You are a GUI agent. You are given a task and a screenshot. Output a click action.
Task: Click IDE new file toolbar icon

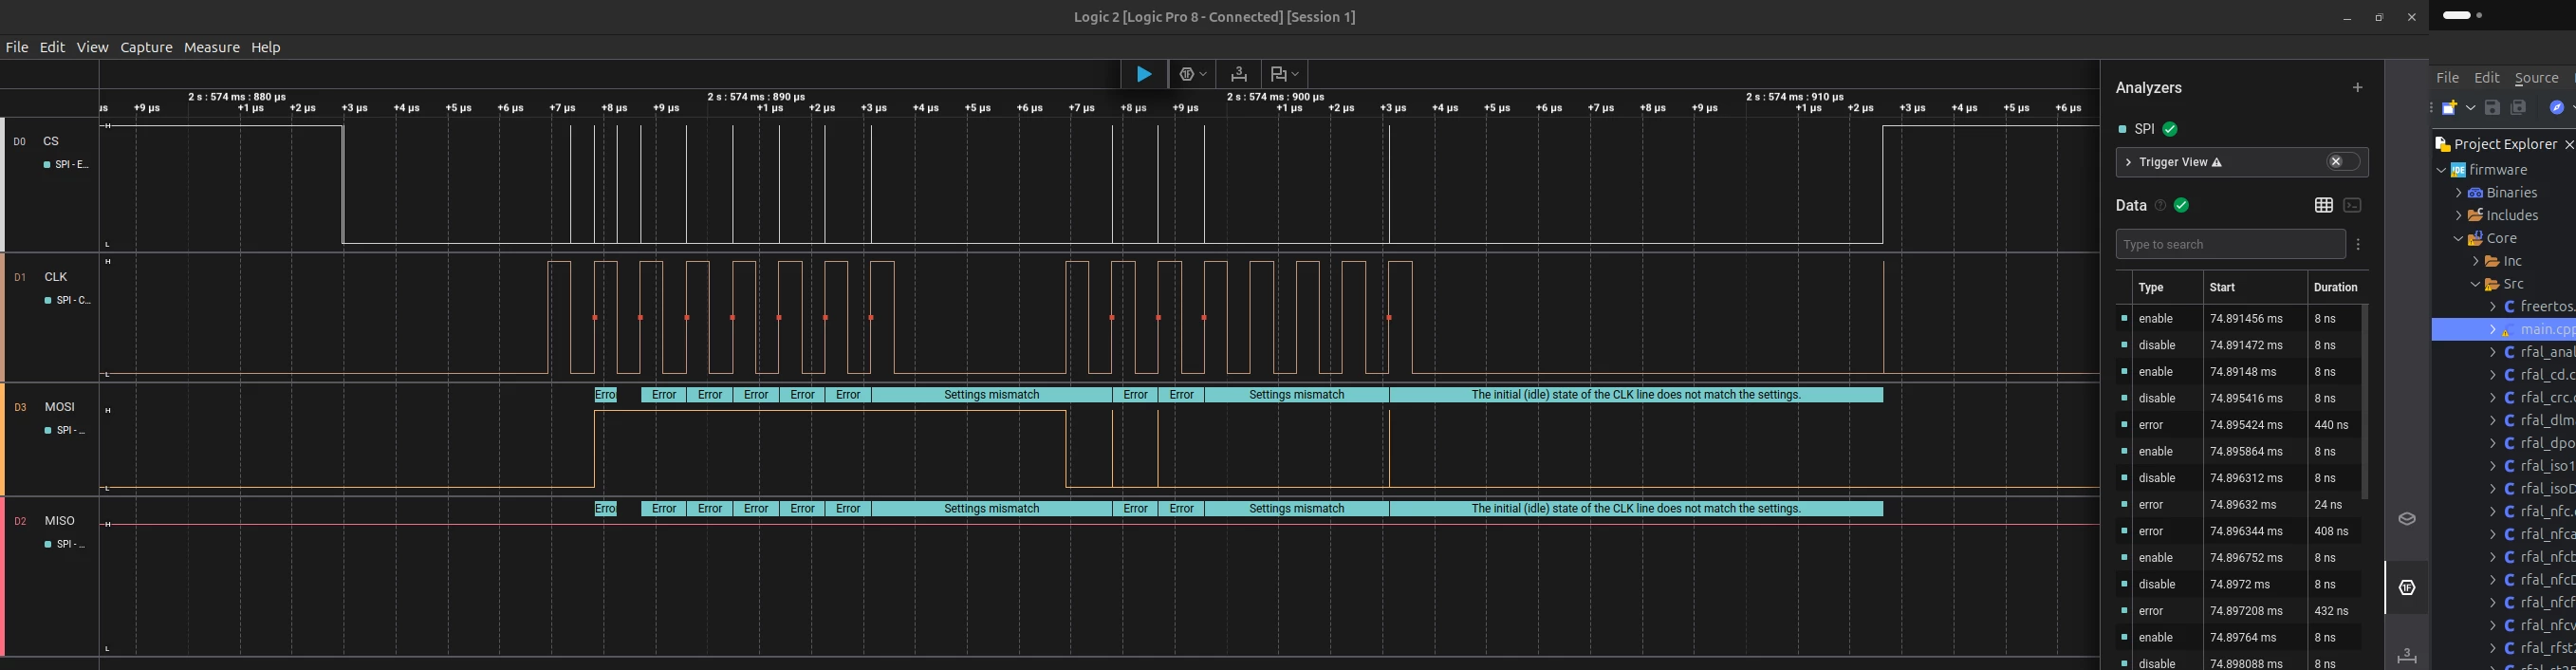pyautogui.click(x=2449, y=107)
